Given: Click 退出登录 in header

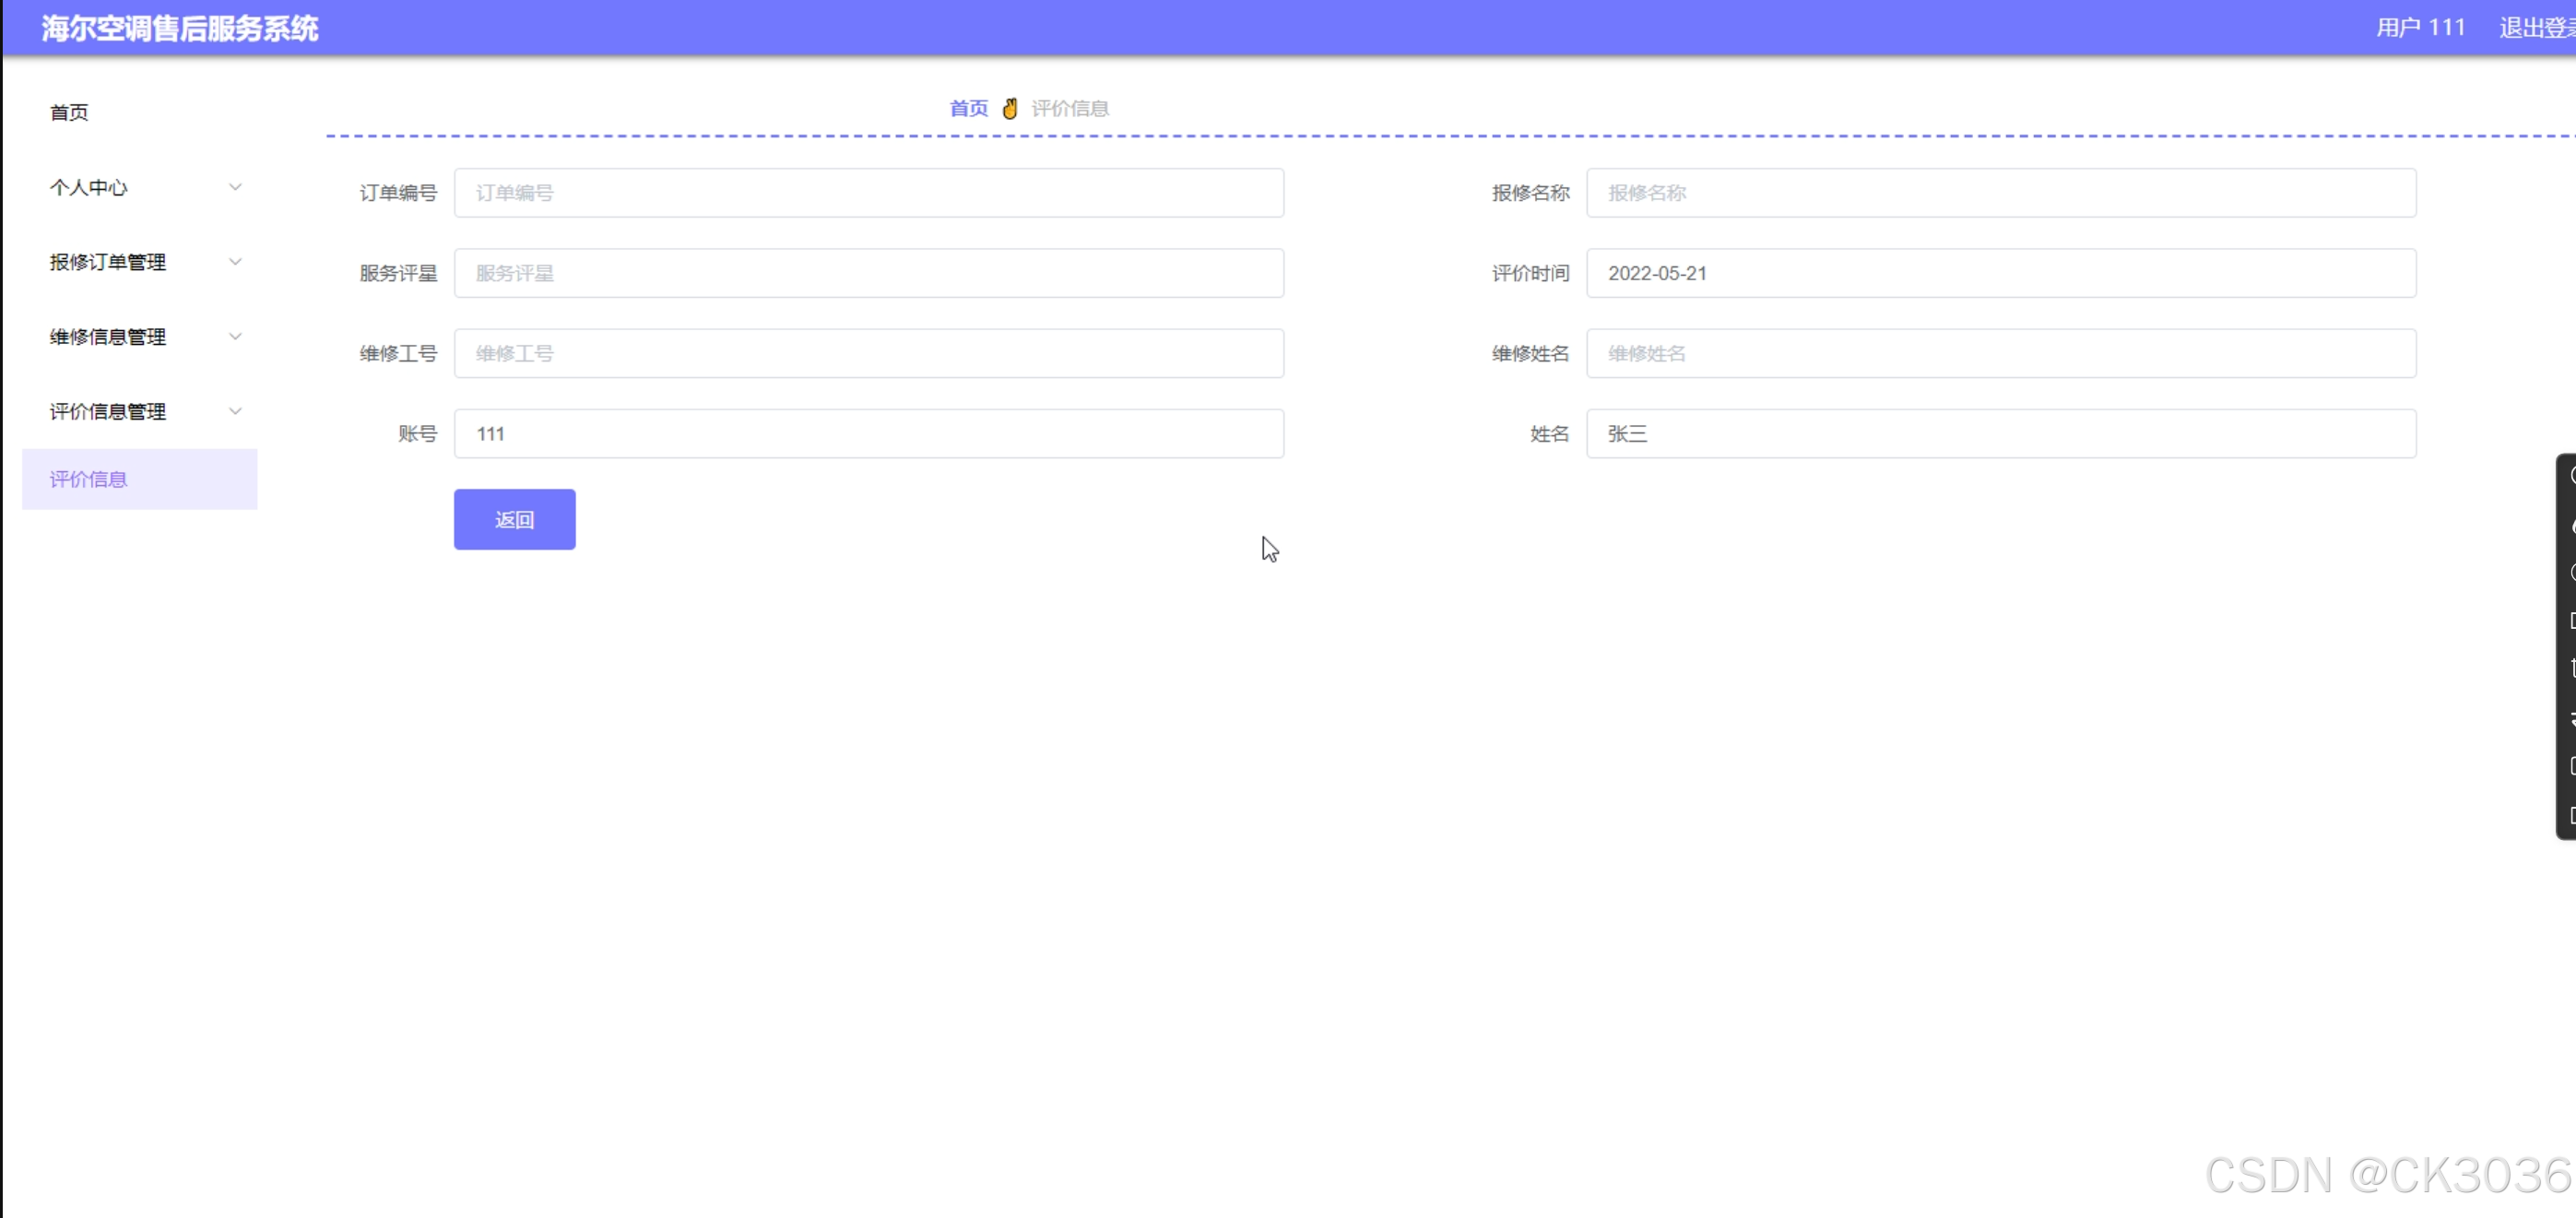Looking at the screenshot, I should 2535,28.
